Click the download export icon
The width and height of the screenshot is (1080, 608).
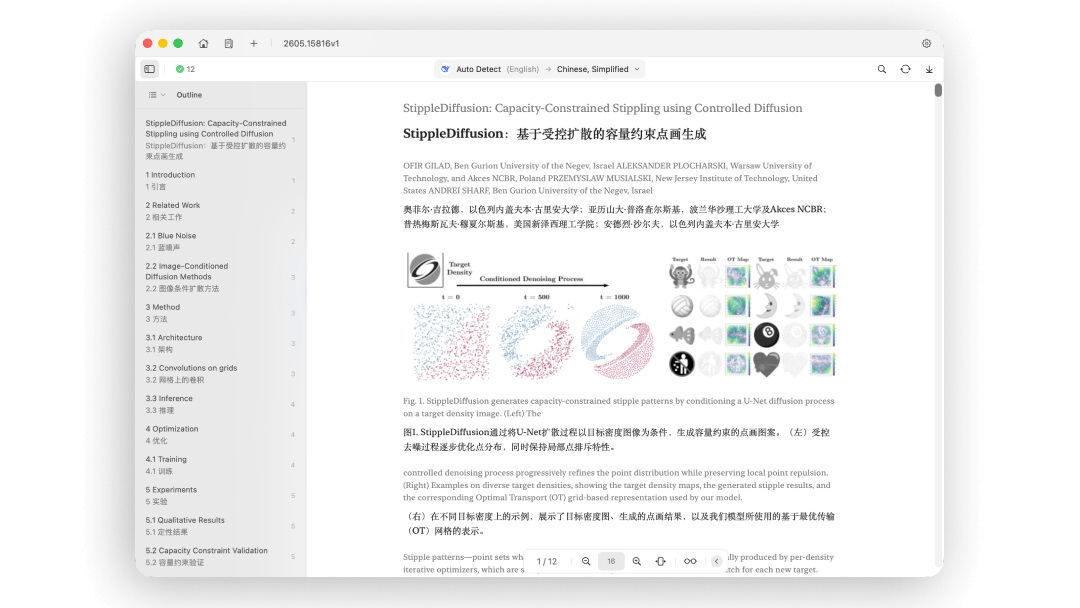click(929, 69)
